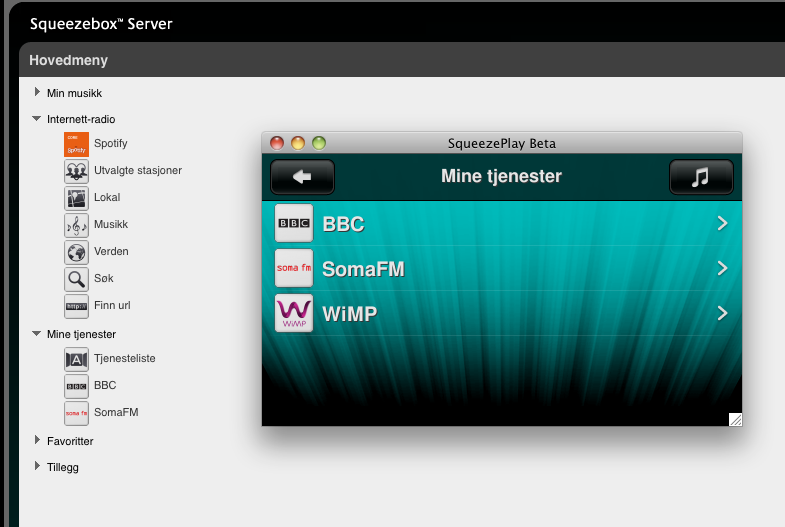Open the Verden globe icon

(x=76, y=252)
